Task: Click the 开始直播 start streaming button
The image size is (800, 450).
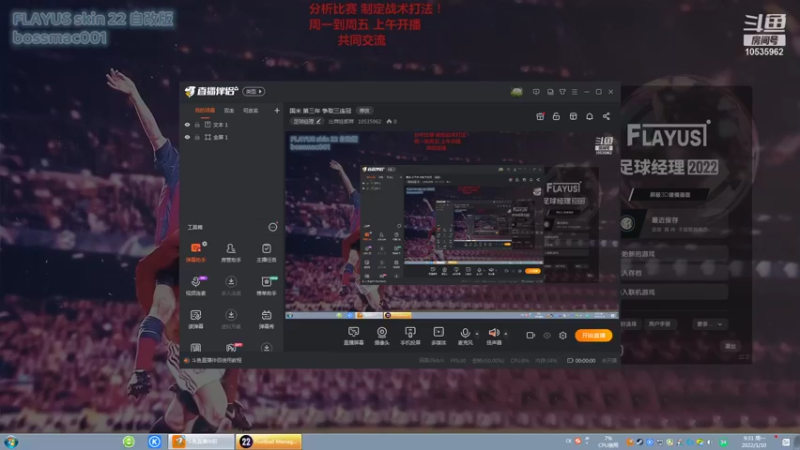Action: coord(593,335)
